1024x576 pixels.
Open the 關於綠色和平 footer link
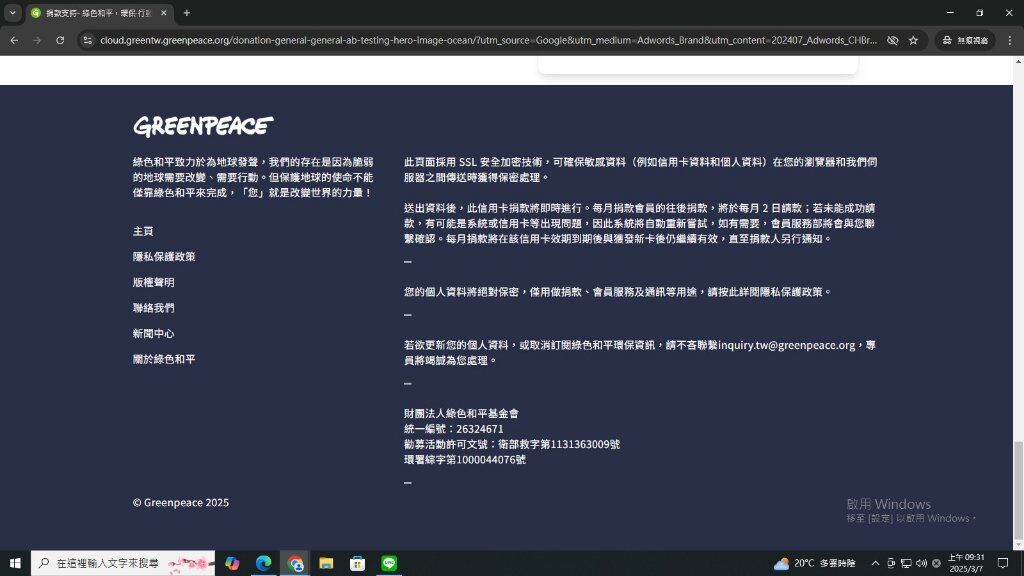tap(164, 359)
